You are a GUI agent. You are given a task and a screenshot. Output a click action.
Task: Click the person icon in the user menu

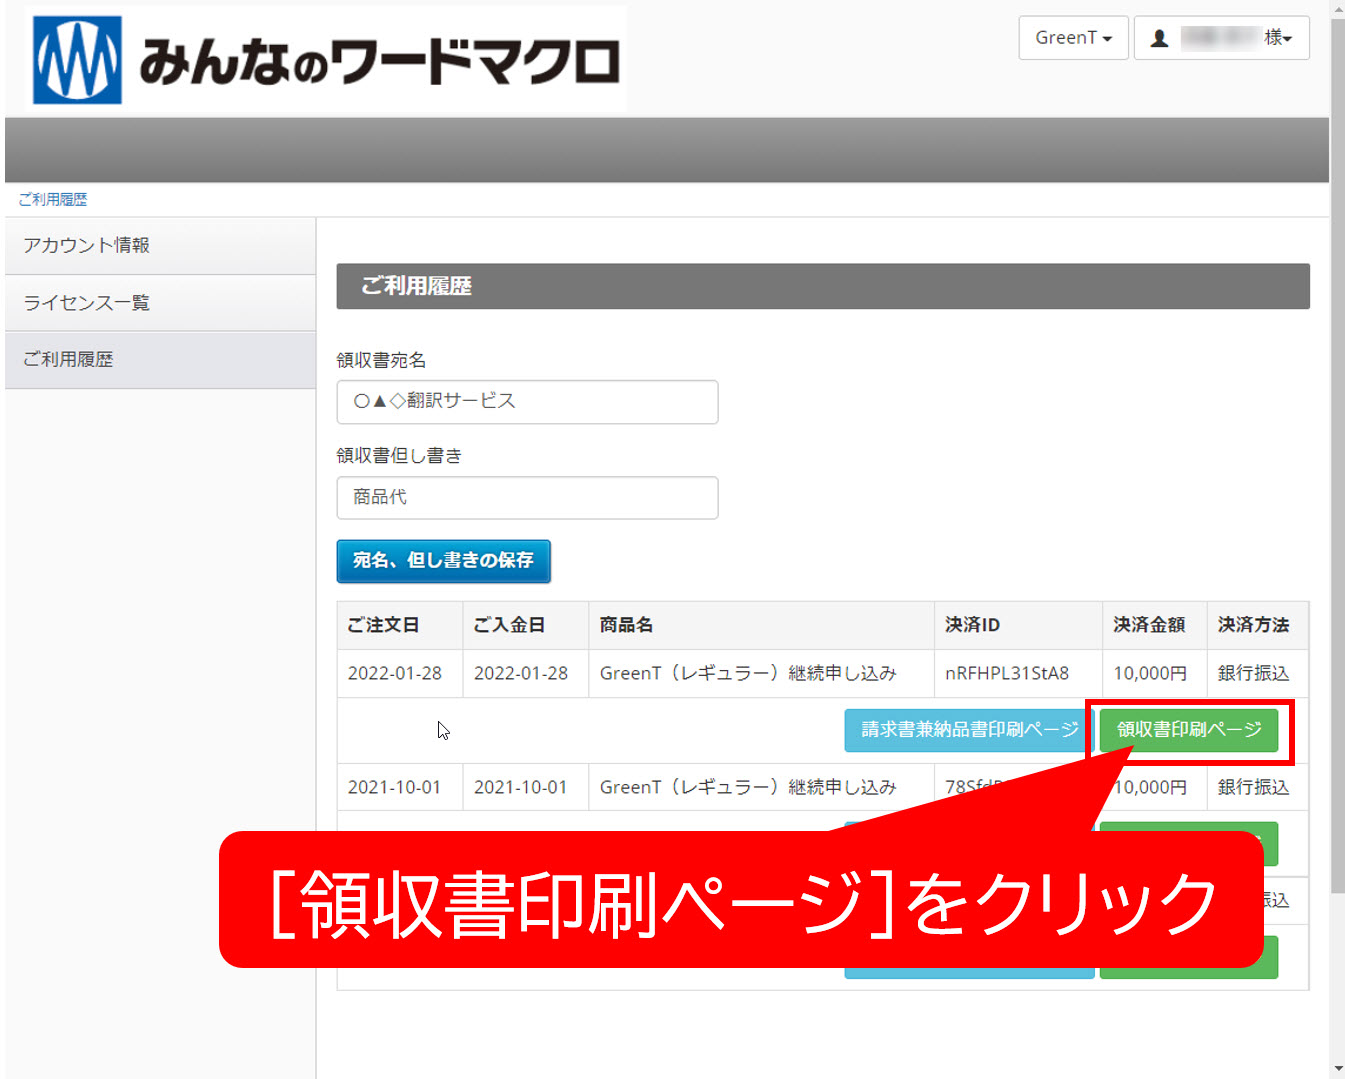coord(1159,38)
